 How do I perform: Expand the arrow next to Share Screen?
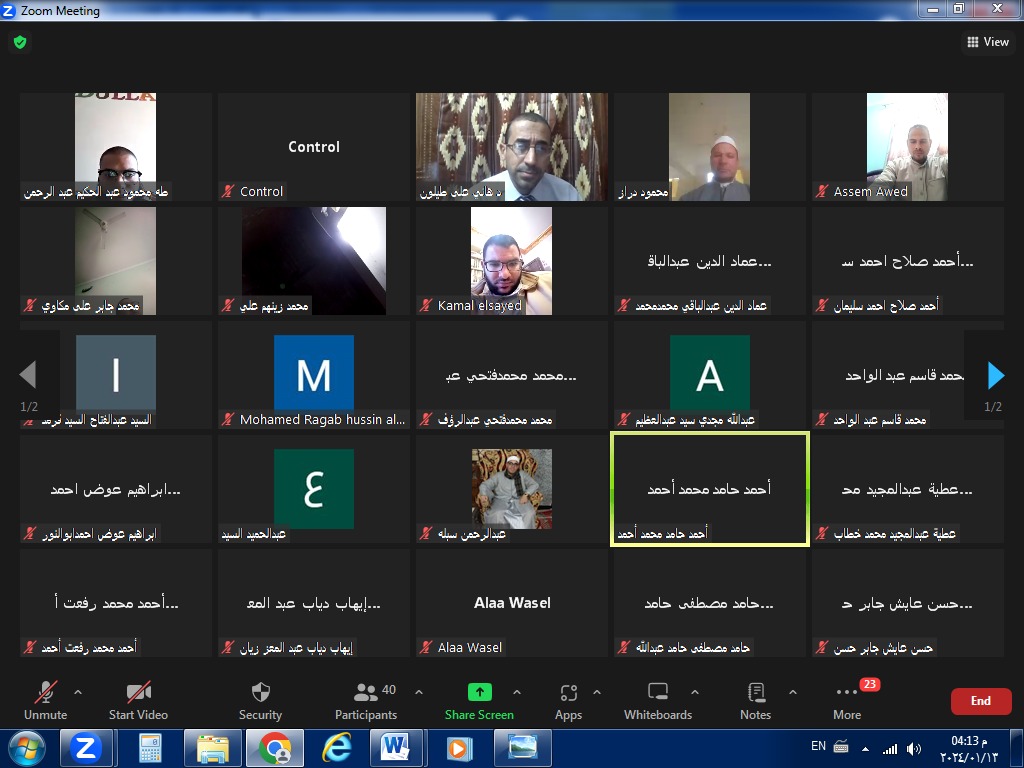coord(517,691)
